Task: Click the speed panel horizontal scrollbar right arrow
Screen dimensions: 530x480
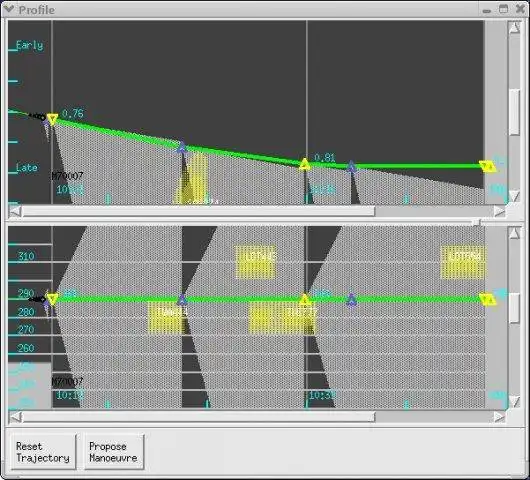Action: tap(499, 212)
